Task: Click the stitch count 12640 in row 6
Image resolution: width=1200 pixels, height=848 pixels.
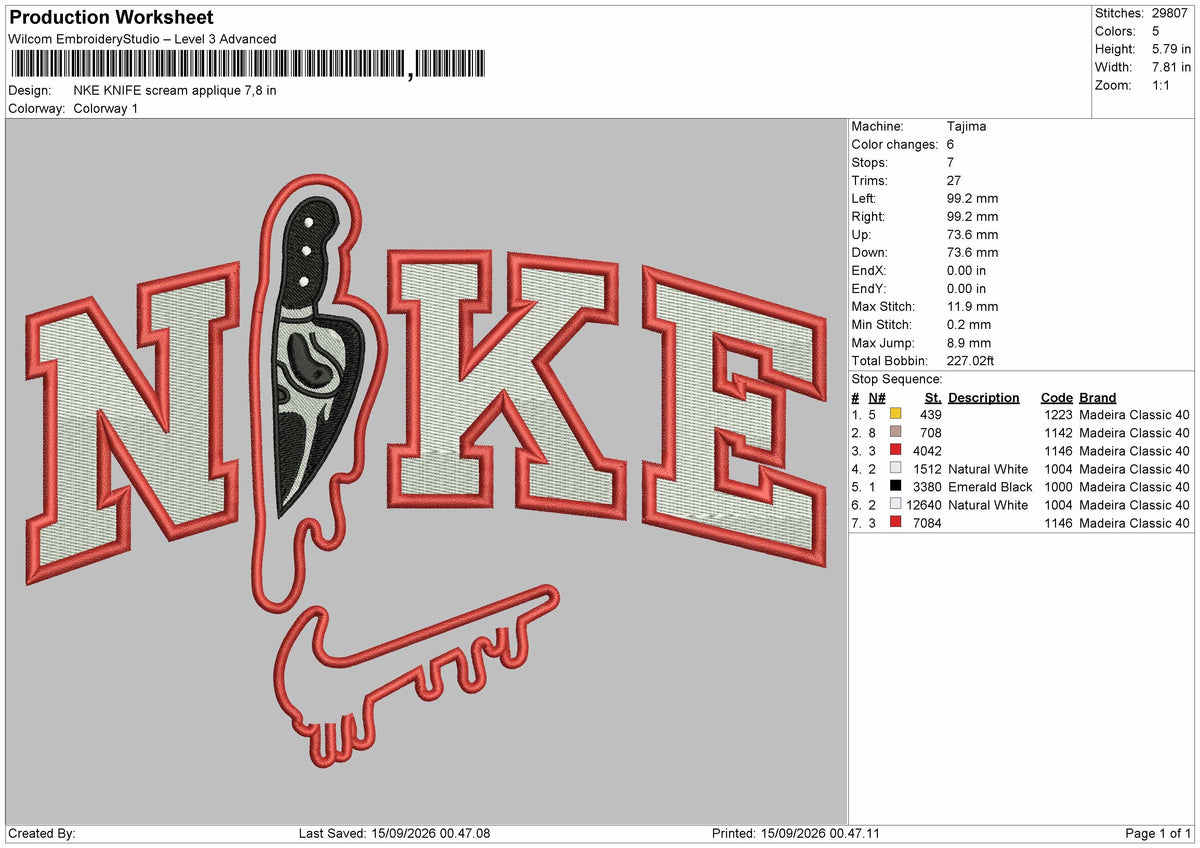Action: (x=924, y=504)
